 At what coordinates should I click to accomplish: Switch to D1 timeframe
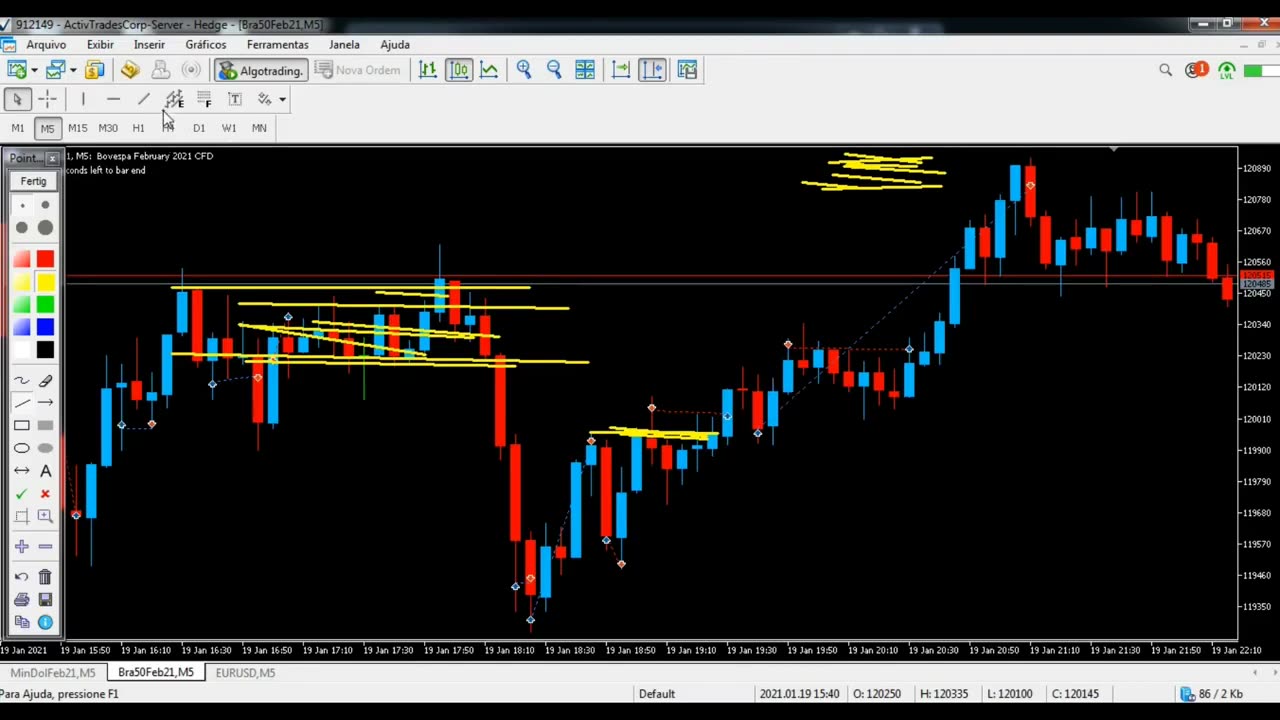point(199,128)
